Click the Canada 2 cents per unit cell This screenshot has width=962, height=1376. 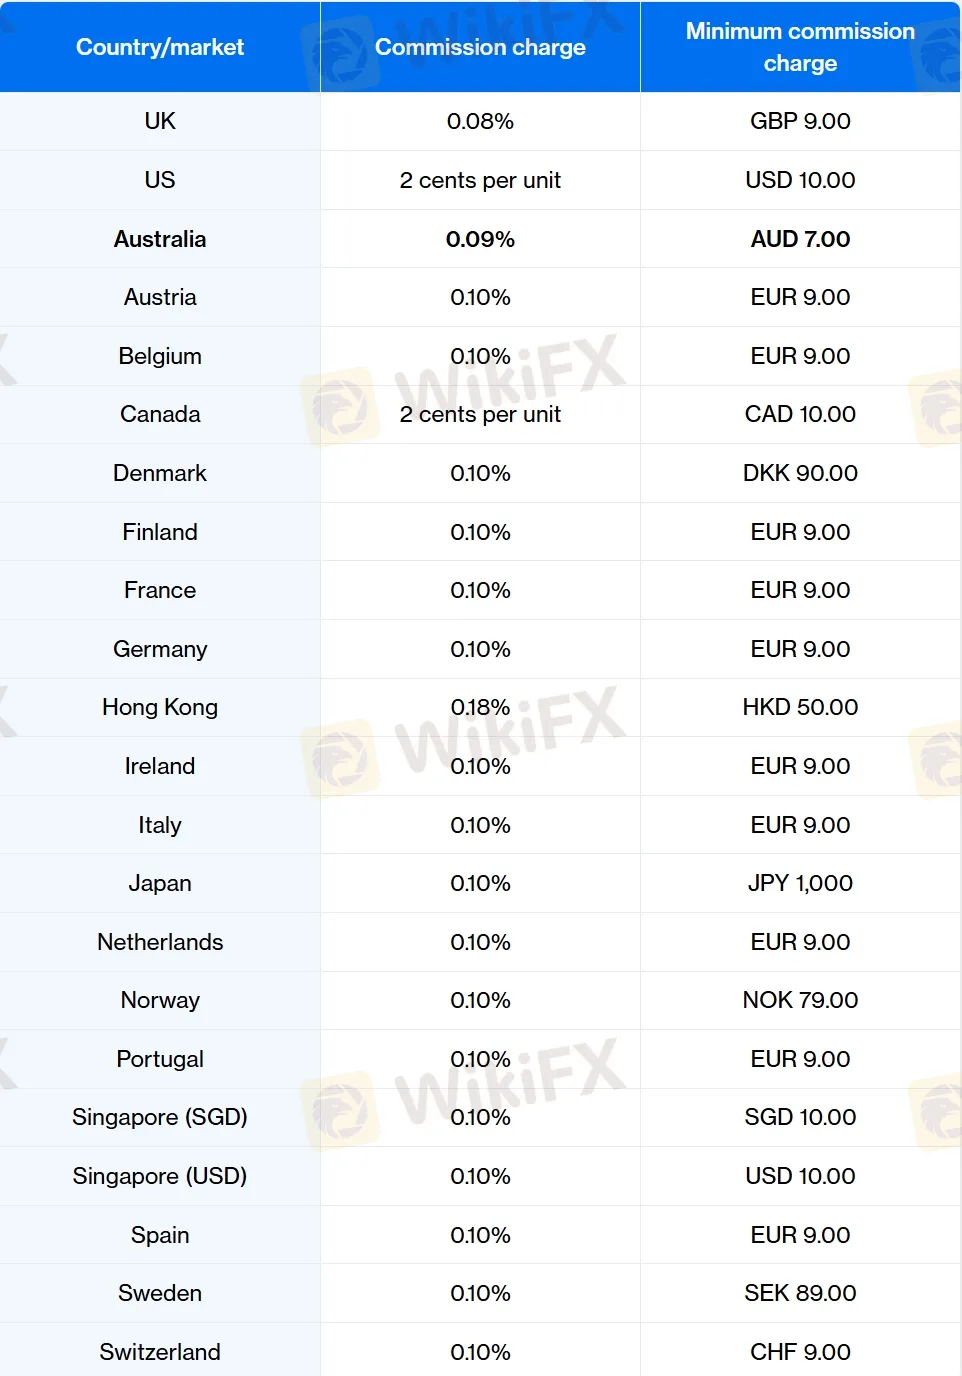(480, 414)
